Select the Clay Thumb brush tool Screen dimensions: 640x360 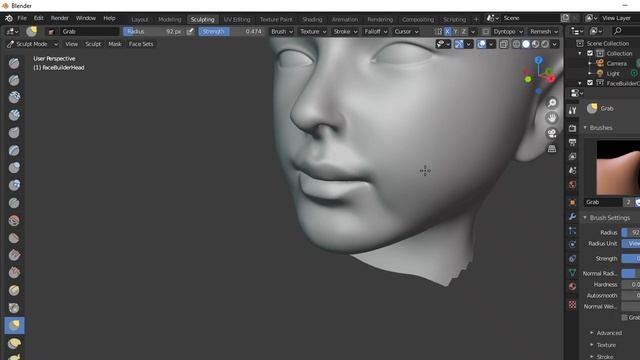14,133
